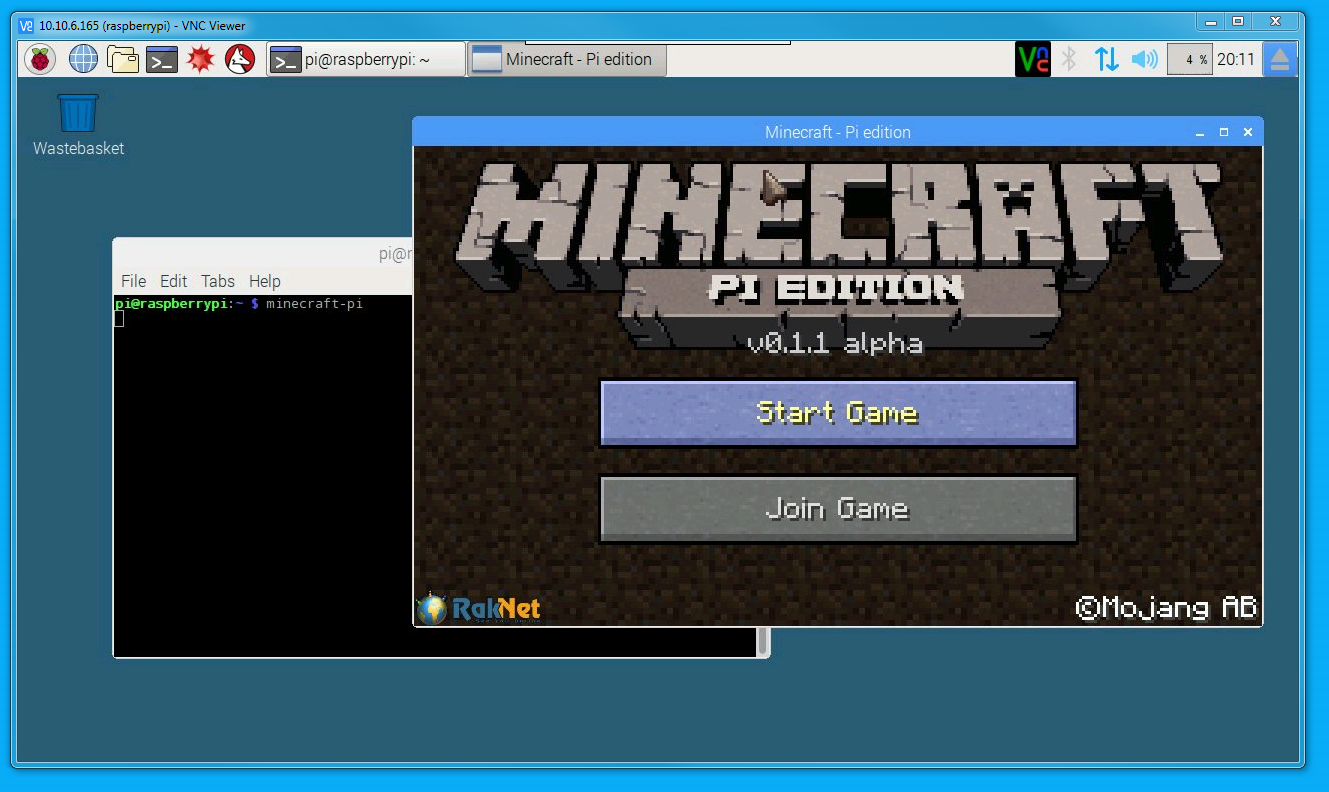1329x792 pixels.
Task: Open the Bluetooth tray icon
Action: coord(1069,60)
